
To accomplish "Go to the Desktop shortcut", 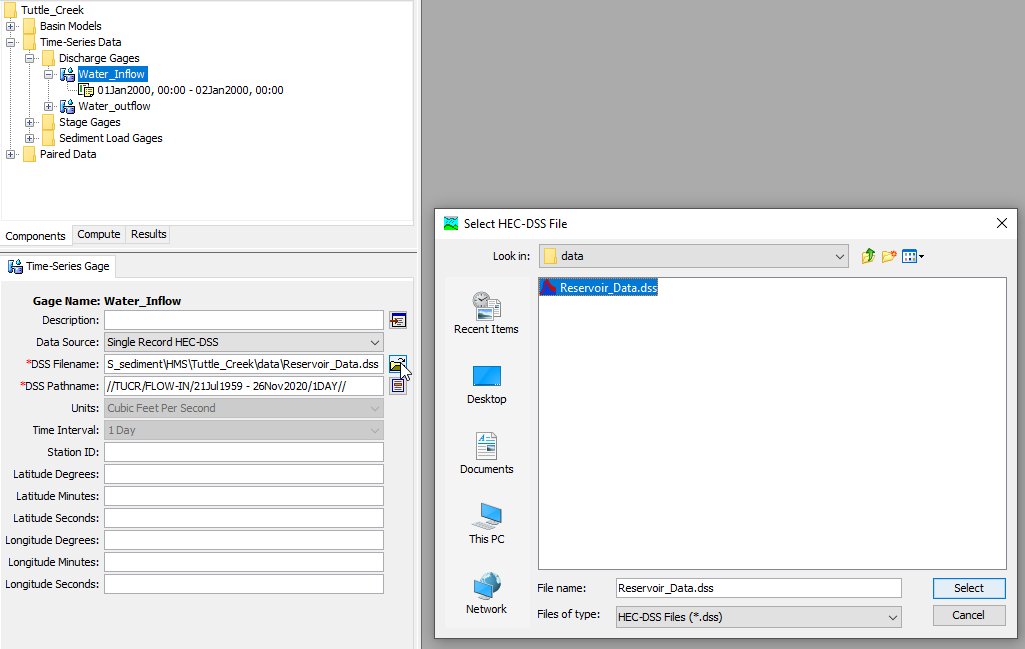I will click(x=486, y=383).
